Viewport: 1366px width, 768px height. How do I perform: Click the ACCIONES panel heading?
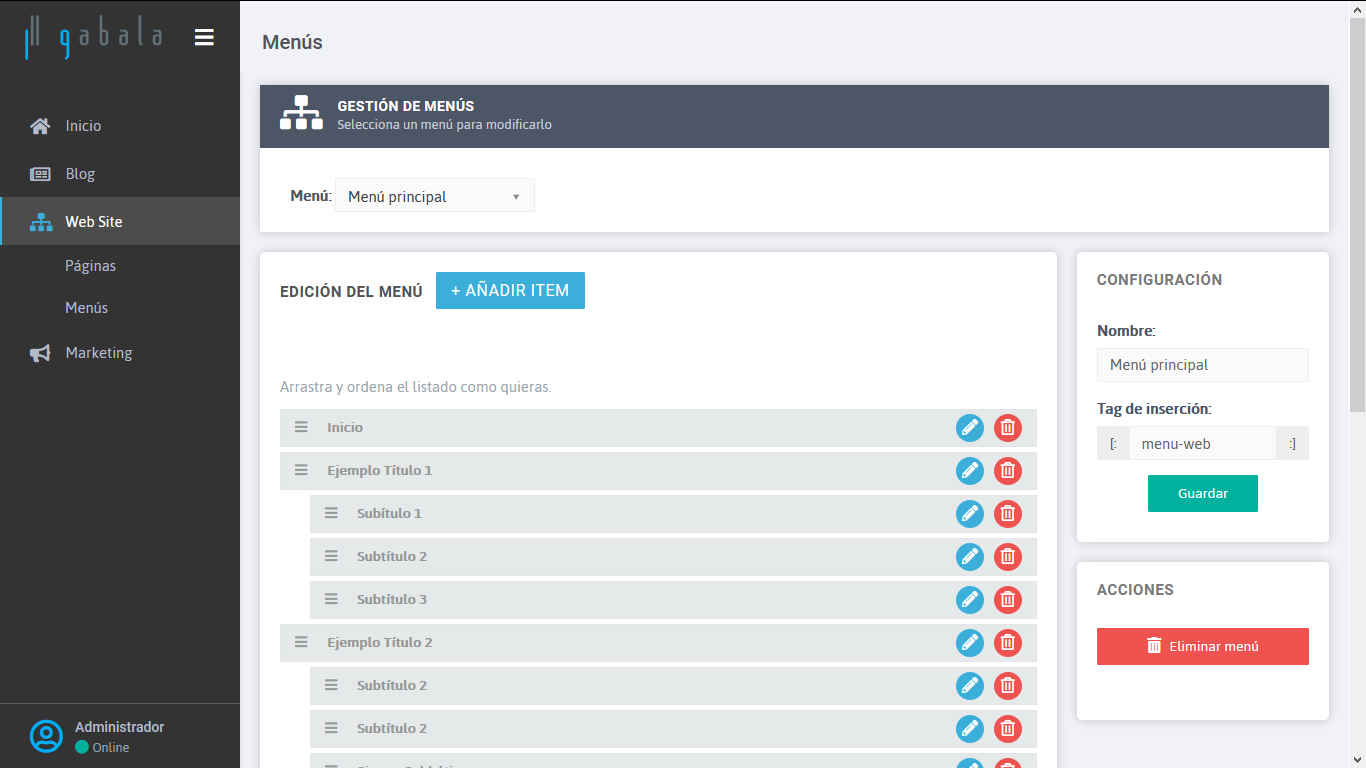point(1136,590)
